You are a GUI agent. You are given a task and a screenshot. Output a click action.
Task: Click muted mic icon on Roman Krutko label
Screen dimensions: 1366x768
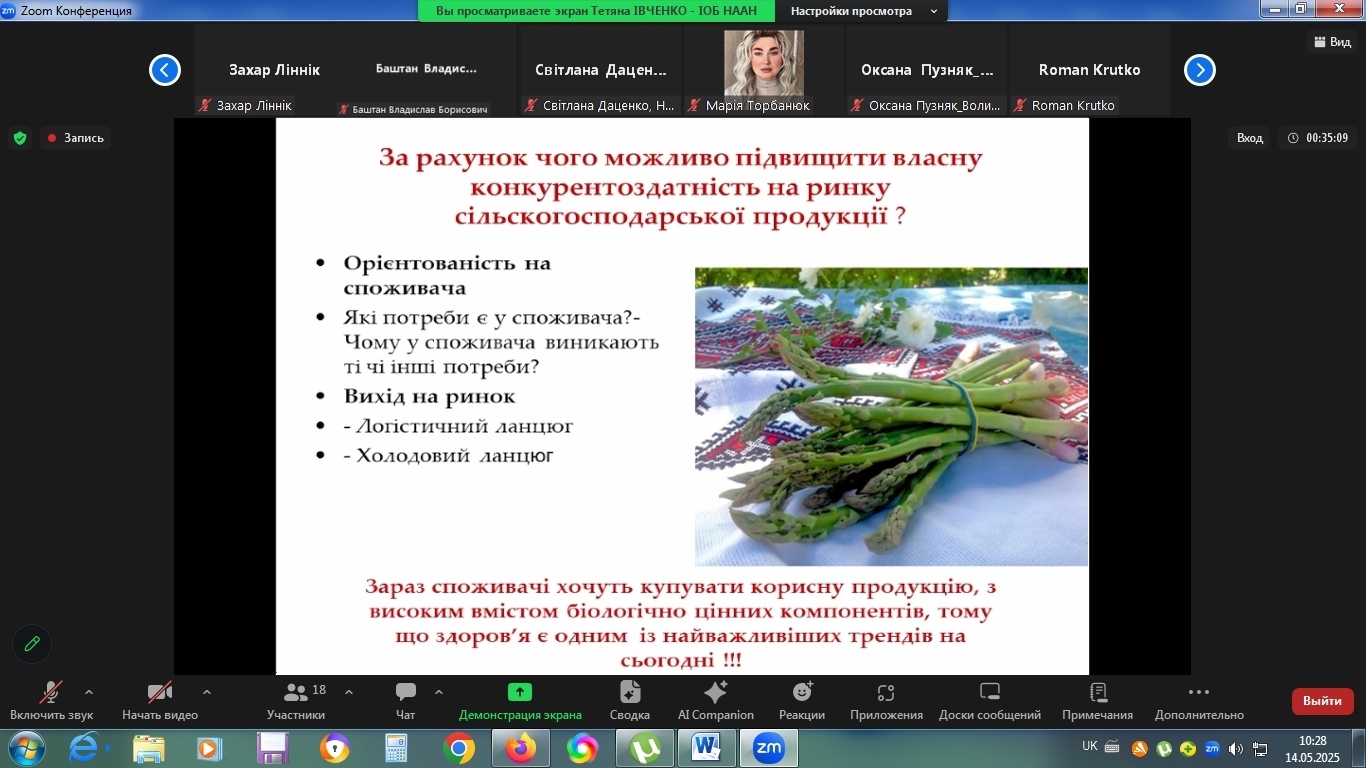[1020, 105]
